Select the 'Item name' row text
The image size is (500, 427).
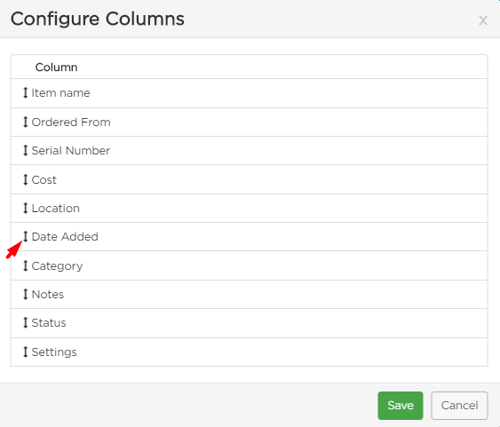(x=61, y=93)
